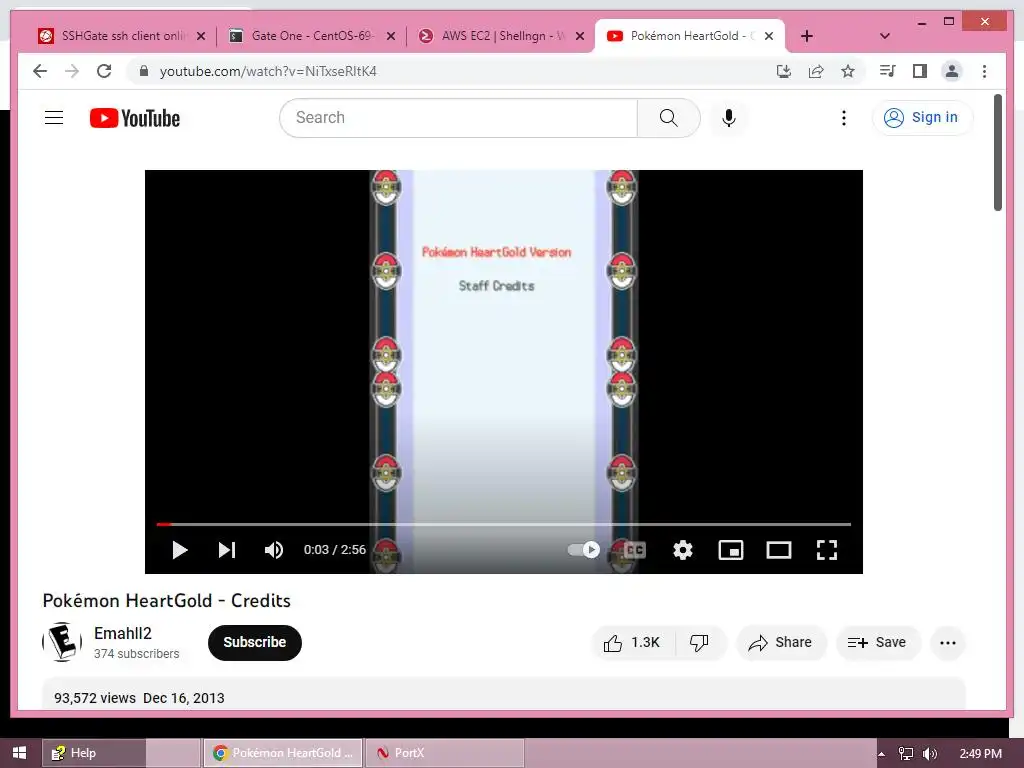This screenshot has width=1024, height=768.
Task: Focus the YouTube Search input field
Action: click(459, 118)
